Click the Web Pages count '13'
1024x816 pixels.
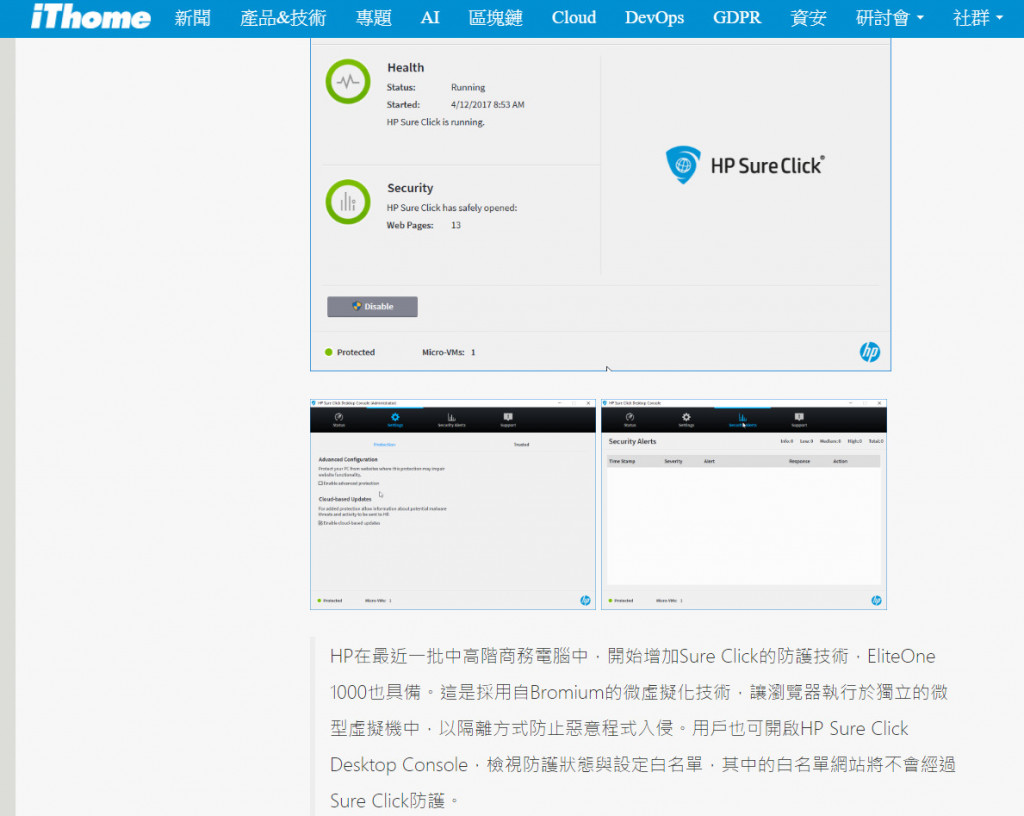click(x=456, y=225)
